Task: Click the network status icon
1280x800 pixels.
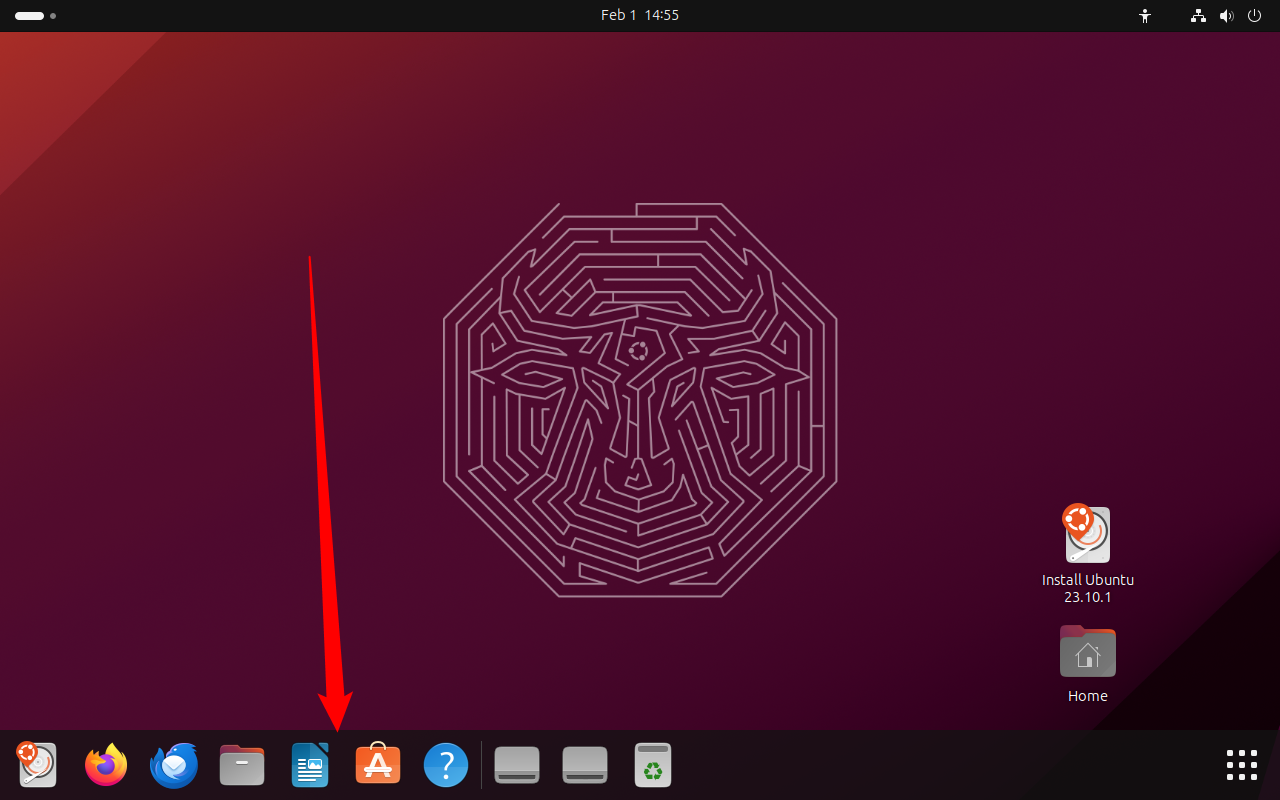Action: [x=1198, y=16]
